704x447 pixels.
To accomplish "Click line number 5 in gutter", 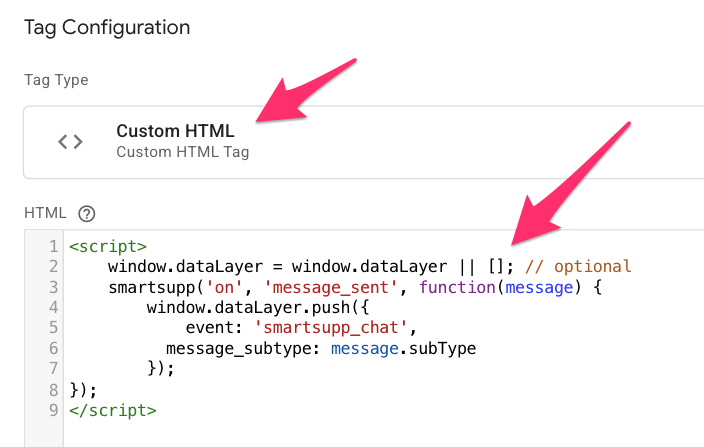I will coord(53,328).
